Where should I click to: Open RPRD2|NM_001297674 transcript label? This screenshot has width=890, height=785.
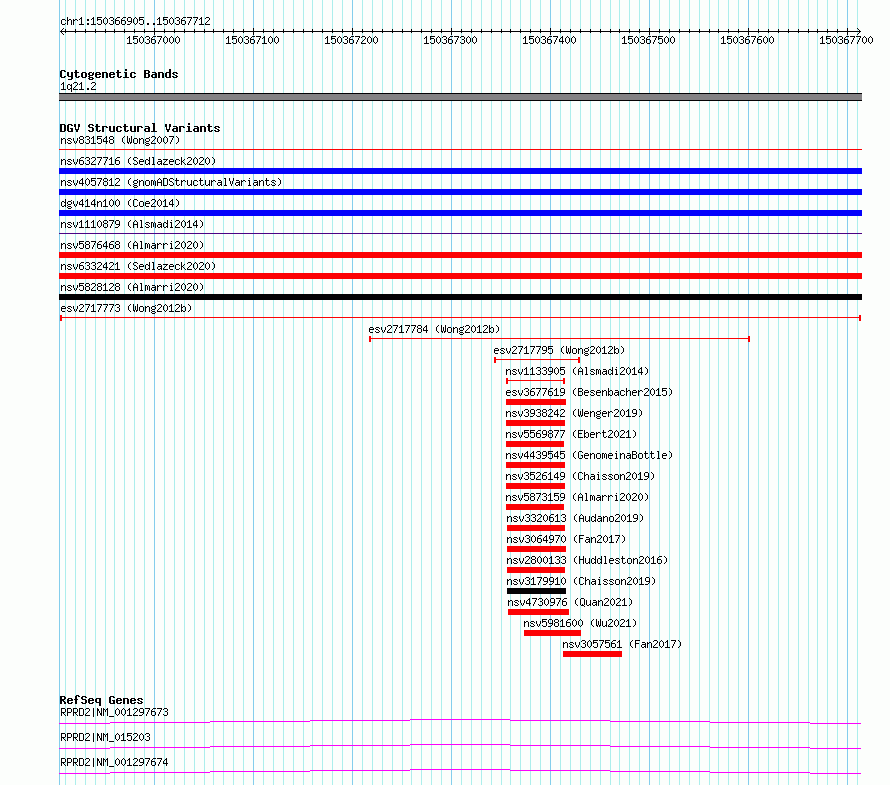coord(114,762)
